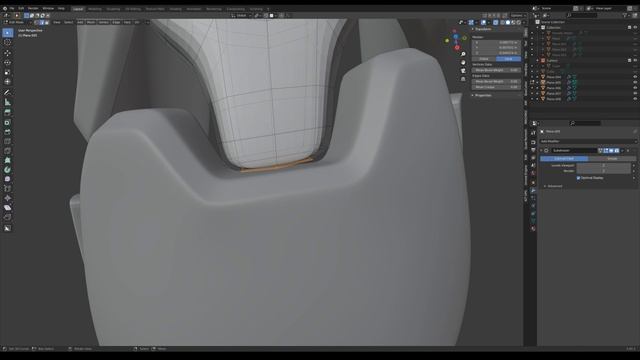Switch viewport to rendered shading mode
The image size is (640, 360).
519,22
